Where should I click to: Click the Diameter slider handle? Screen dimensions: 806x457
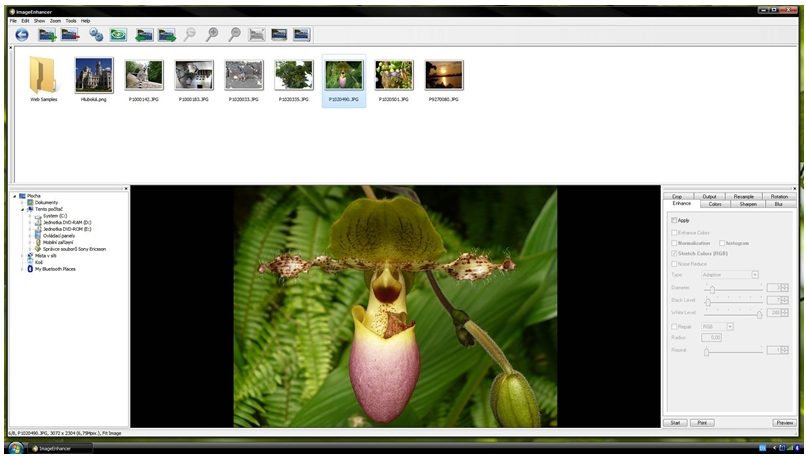click(712, 289)
